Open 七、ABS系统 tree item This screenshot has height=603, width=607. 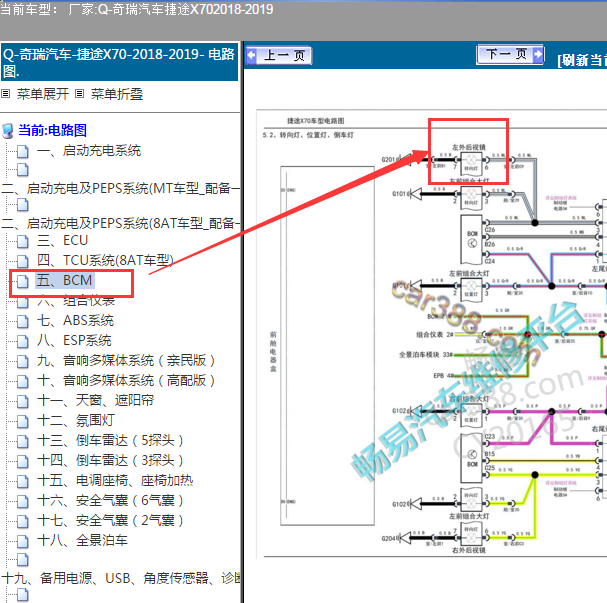coord(75,320)
